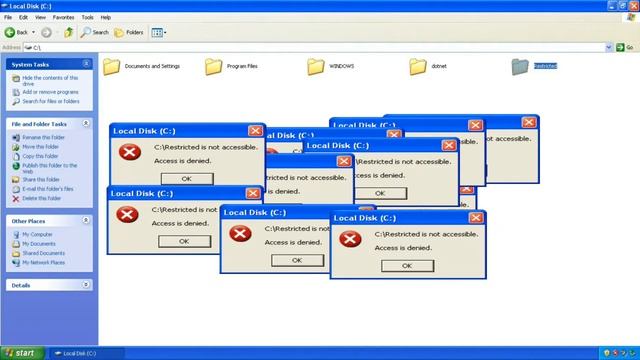The image size is (640, 360).
Task: Expand the address bar dropdown arrow
Action: [x=609, y=47]
